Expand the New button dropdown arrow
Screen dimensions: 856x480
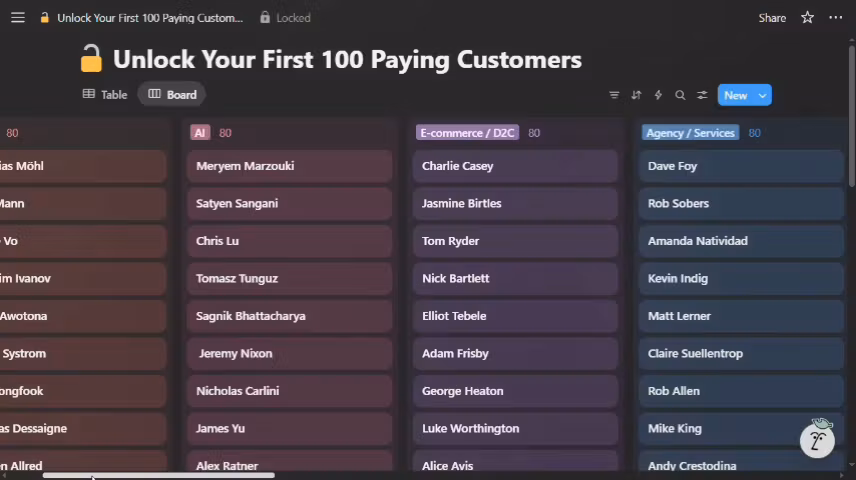point(763,95)
